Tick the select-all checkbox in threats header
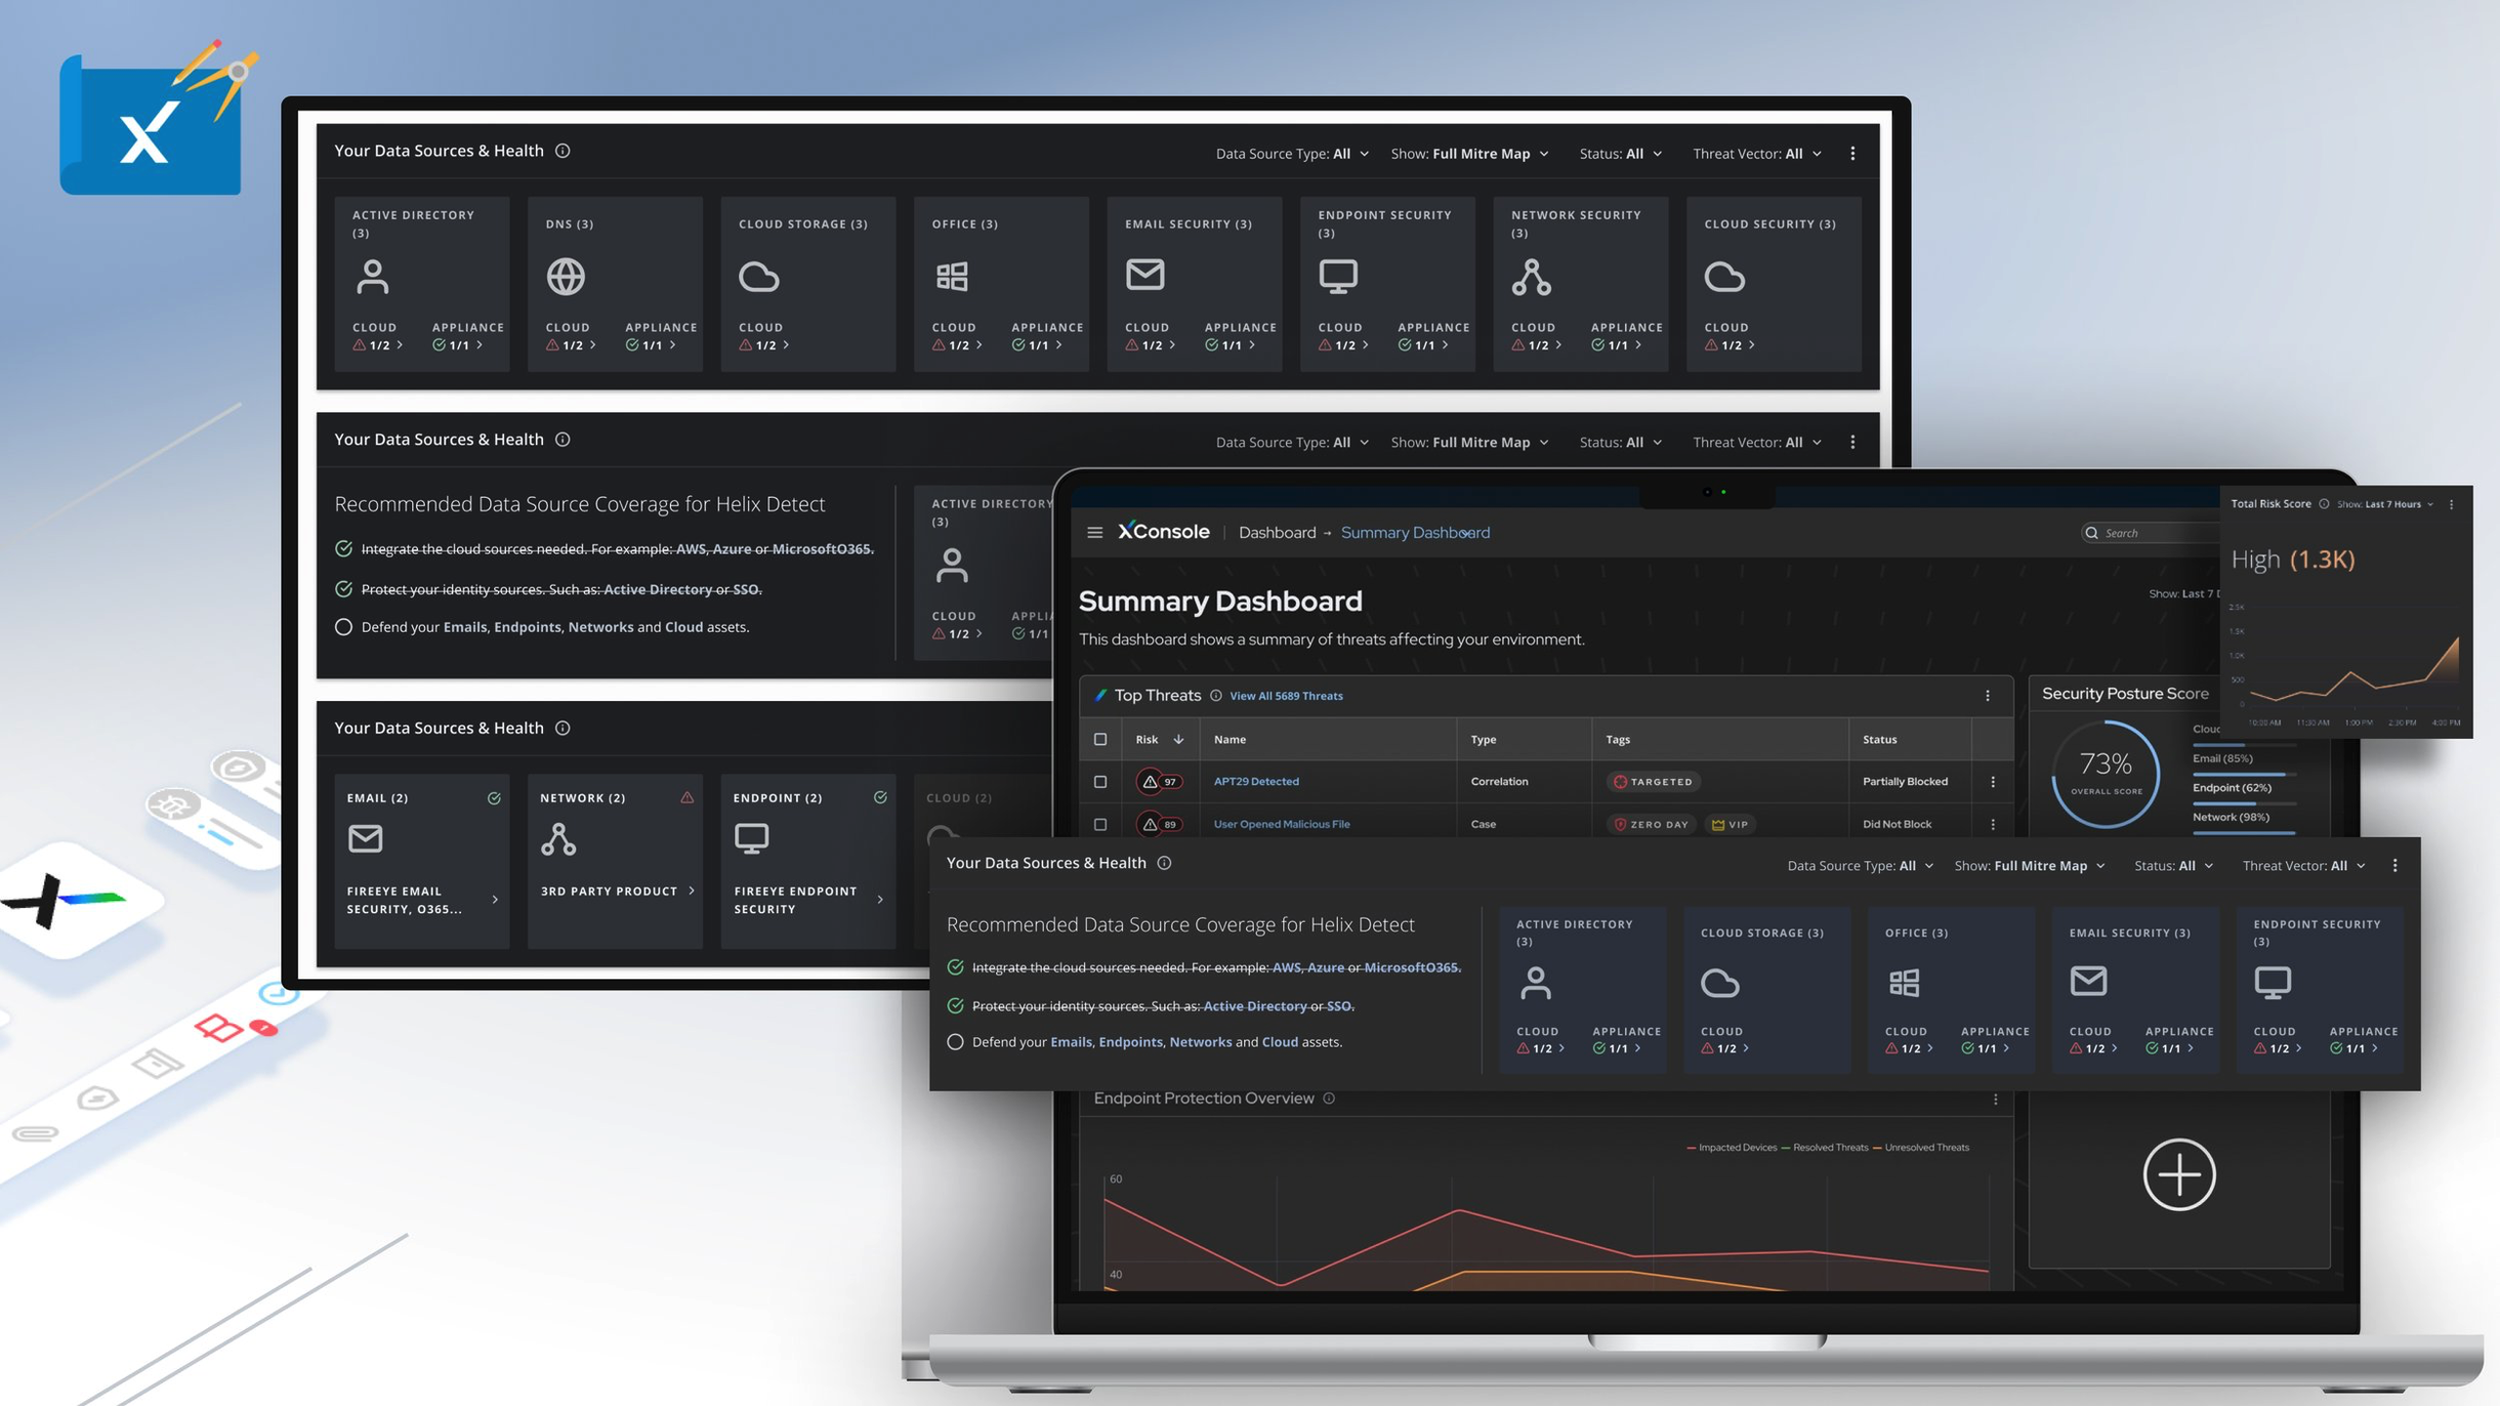 [x=1100, y=740]
